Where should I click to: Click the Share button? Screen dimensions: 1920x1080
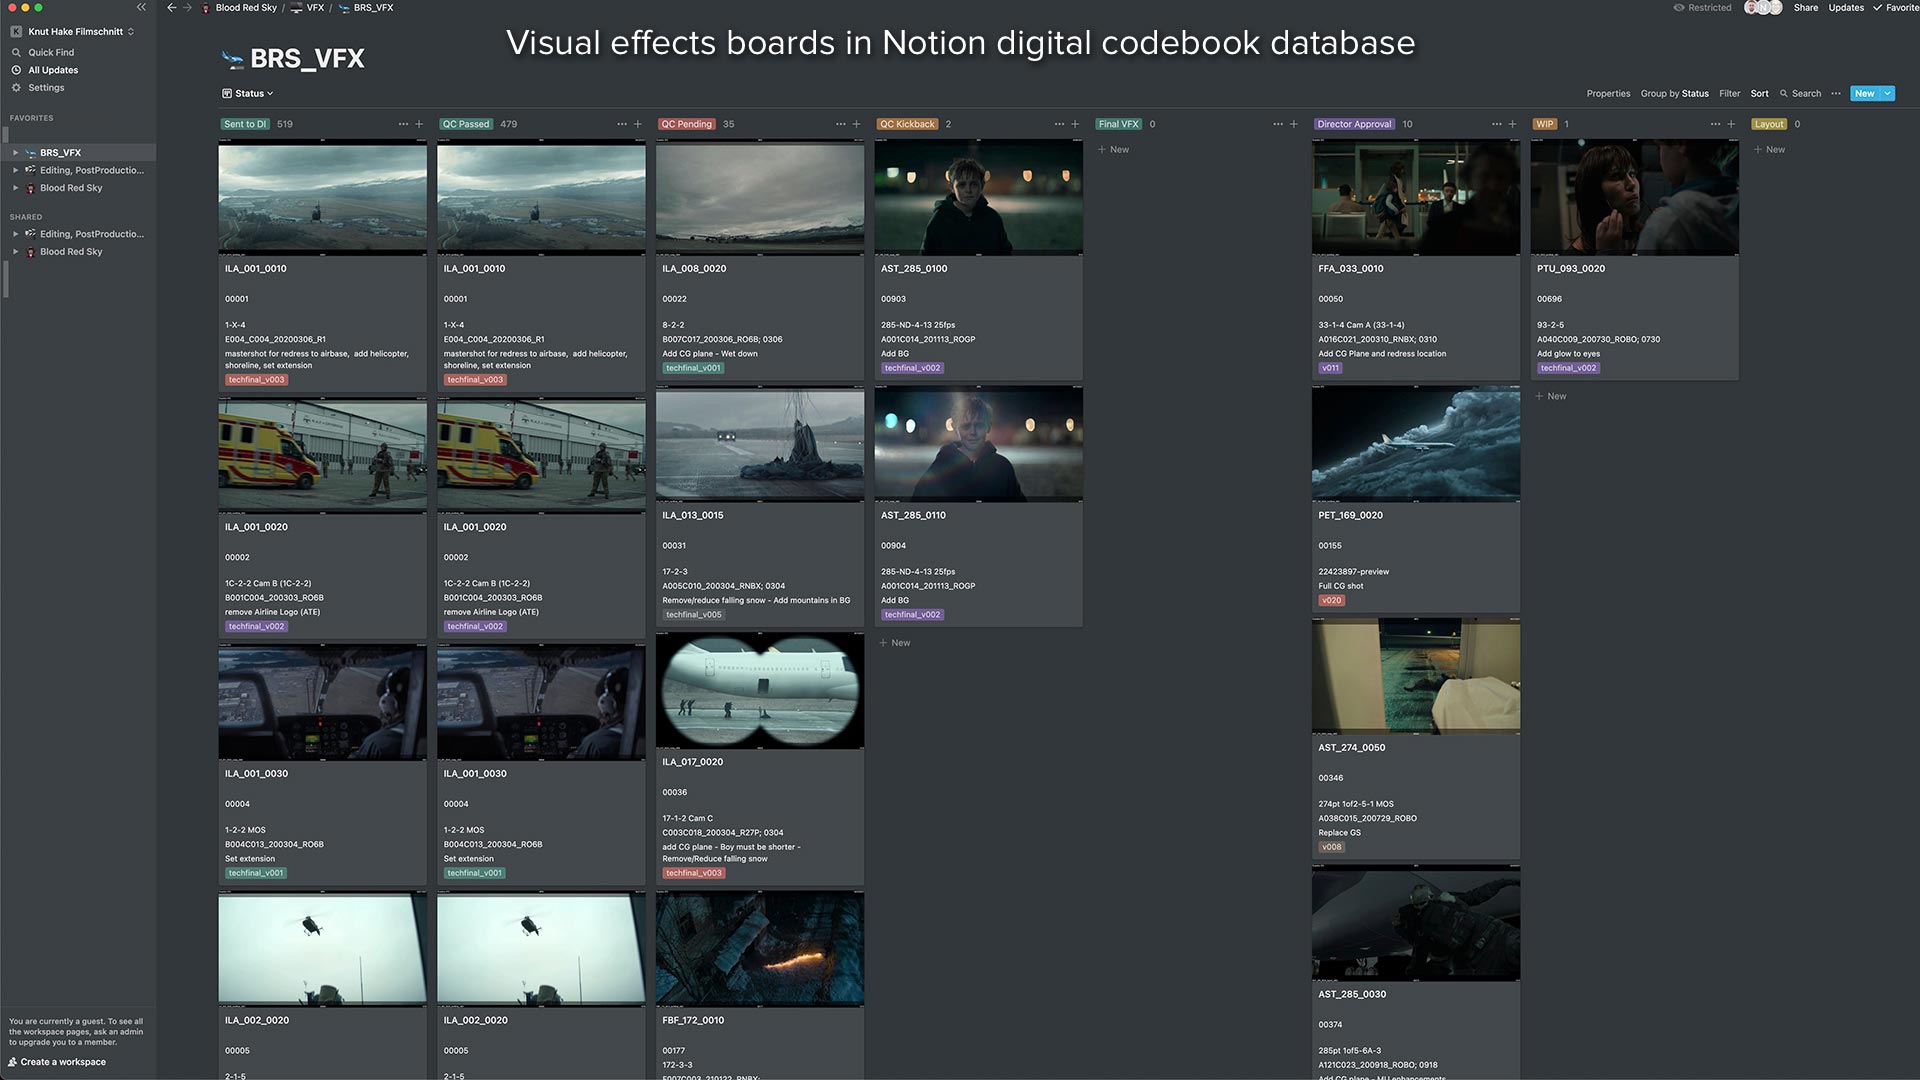pyautogui.click(x=1806, y=8)
